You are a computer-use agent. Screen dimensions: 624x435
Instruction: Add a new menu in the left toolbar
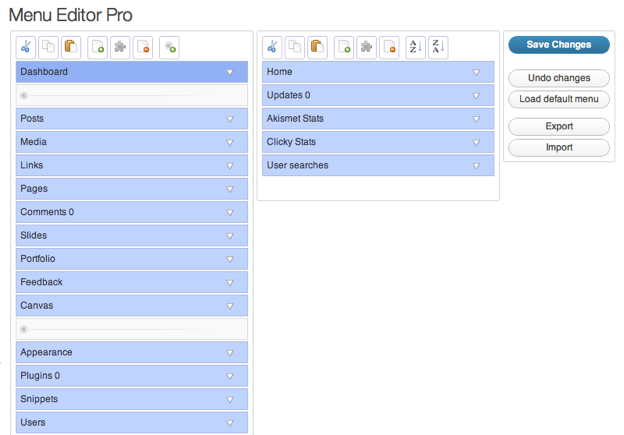(98, 47)
